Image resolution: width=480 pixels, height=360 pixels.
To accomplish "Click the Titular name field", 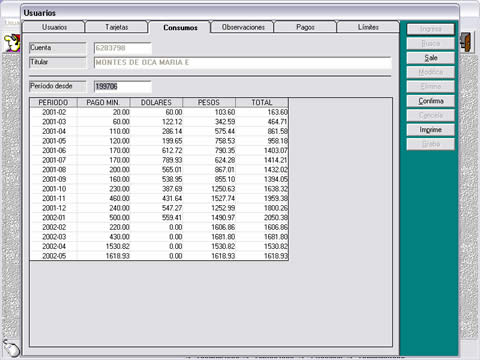I will [243, 63].
